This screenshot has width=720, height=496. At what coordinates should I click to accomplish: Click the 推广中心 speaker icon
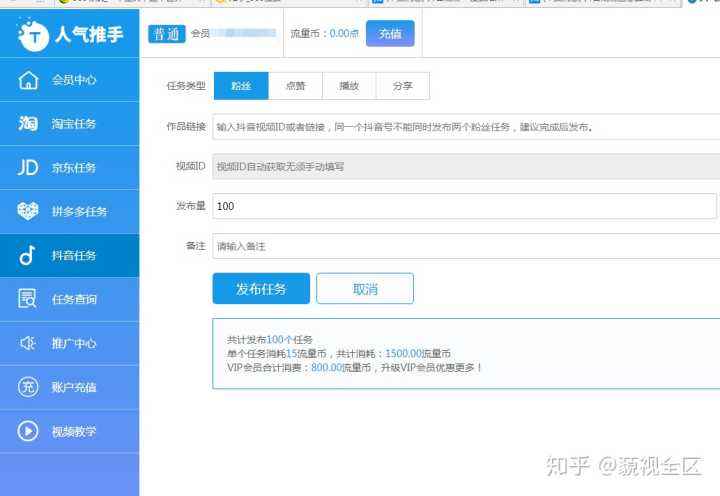(x=28, y=343)
